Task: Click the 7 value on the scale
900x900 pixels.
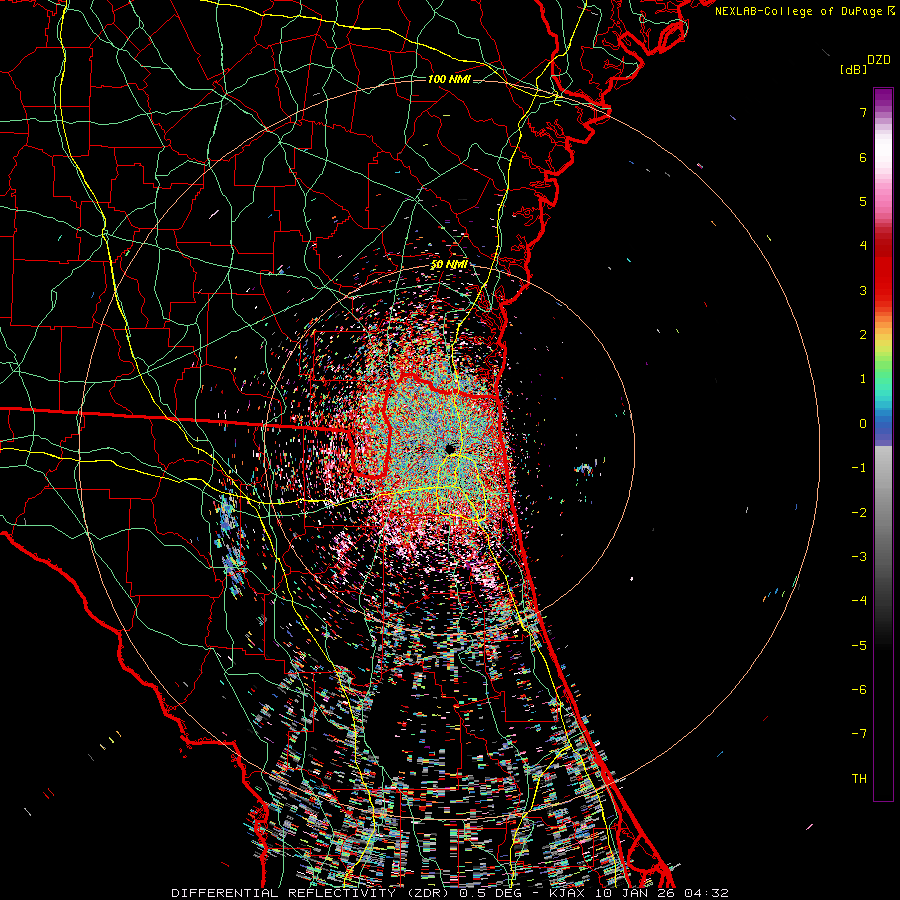Action: pos(863,112)
